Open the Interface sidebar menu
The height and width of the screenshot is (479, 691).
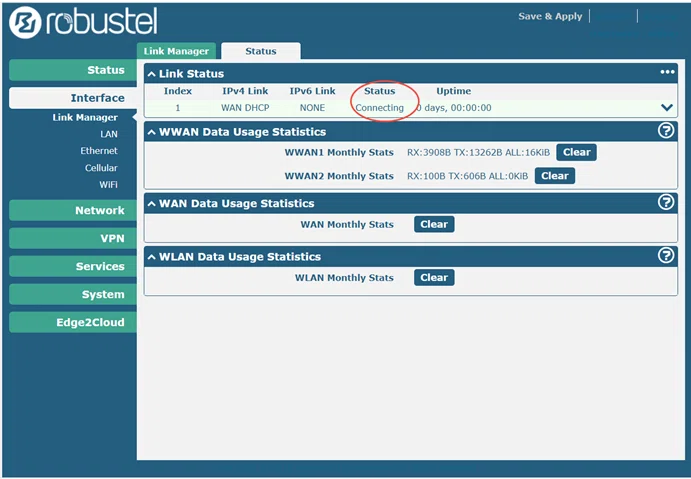click(x=73, y=98)
